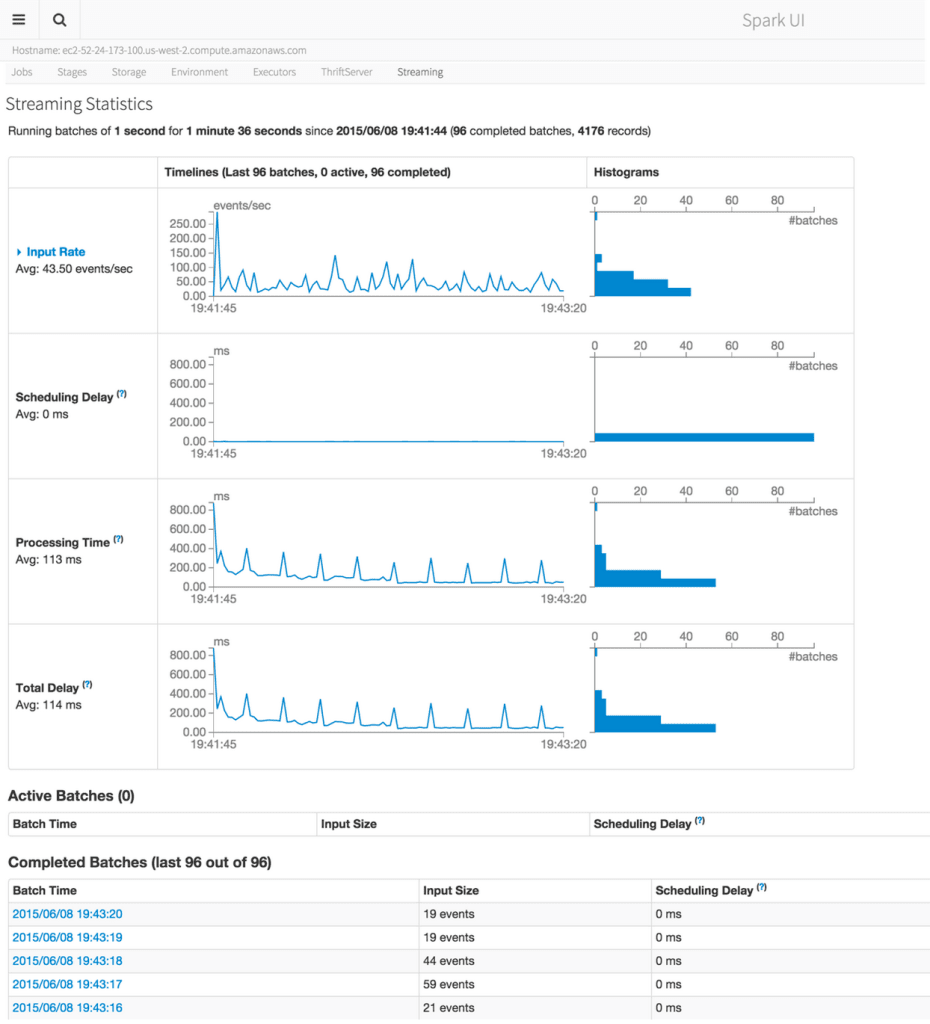Click help icon next to Total Delay
The width and height of the screenshot is (930, 1024).
click(x=87, y=685)
